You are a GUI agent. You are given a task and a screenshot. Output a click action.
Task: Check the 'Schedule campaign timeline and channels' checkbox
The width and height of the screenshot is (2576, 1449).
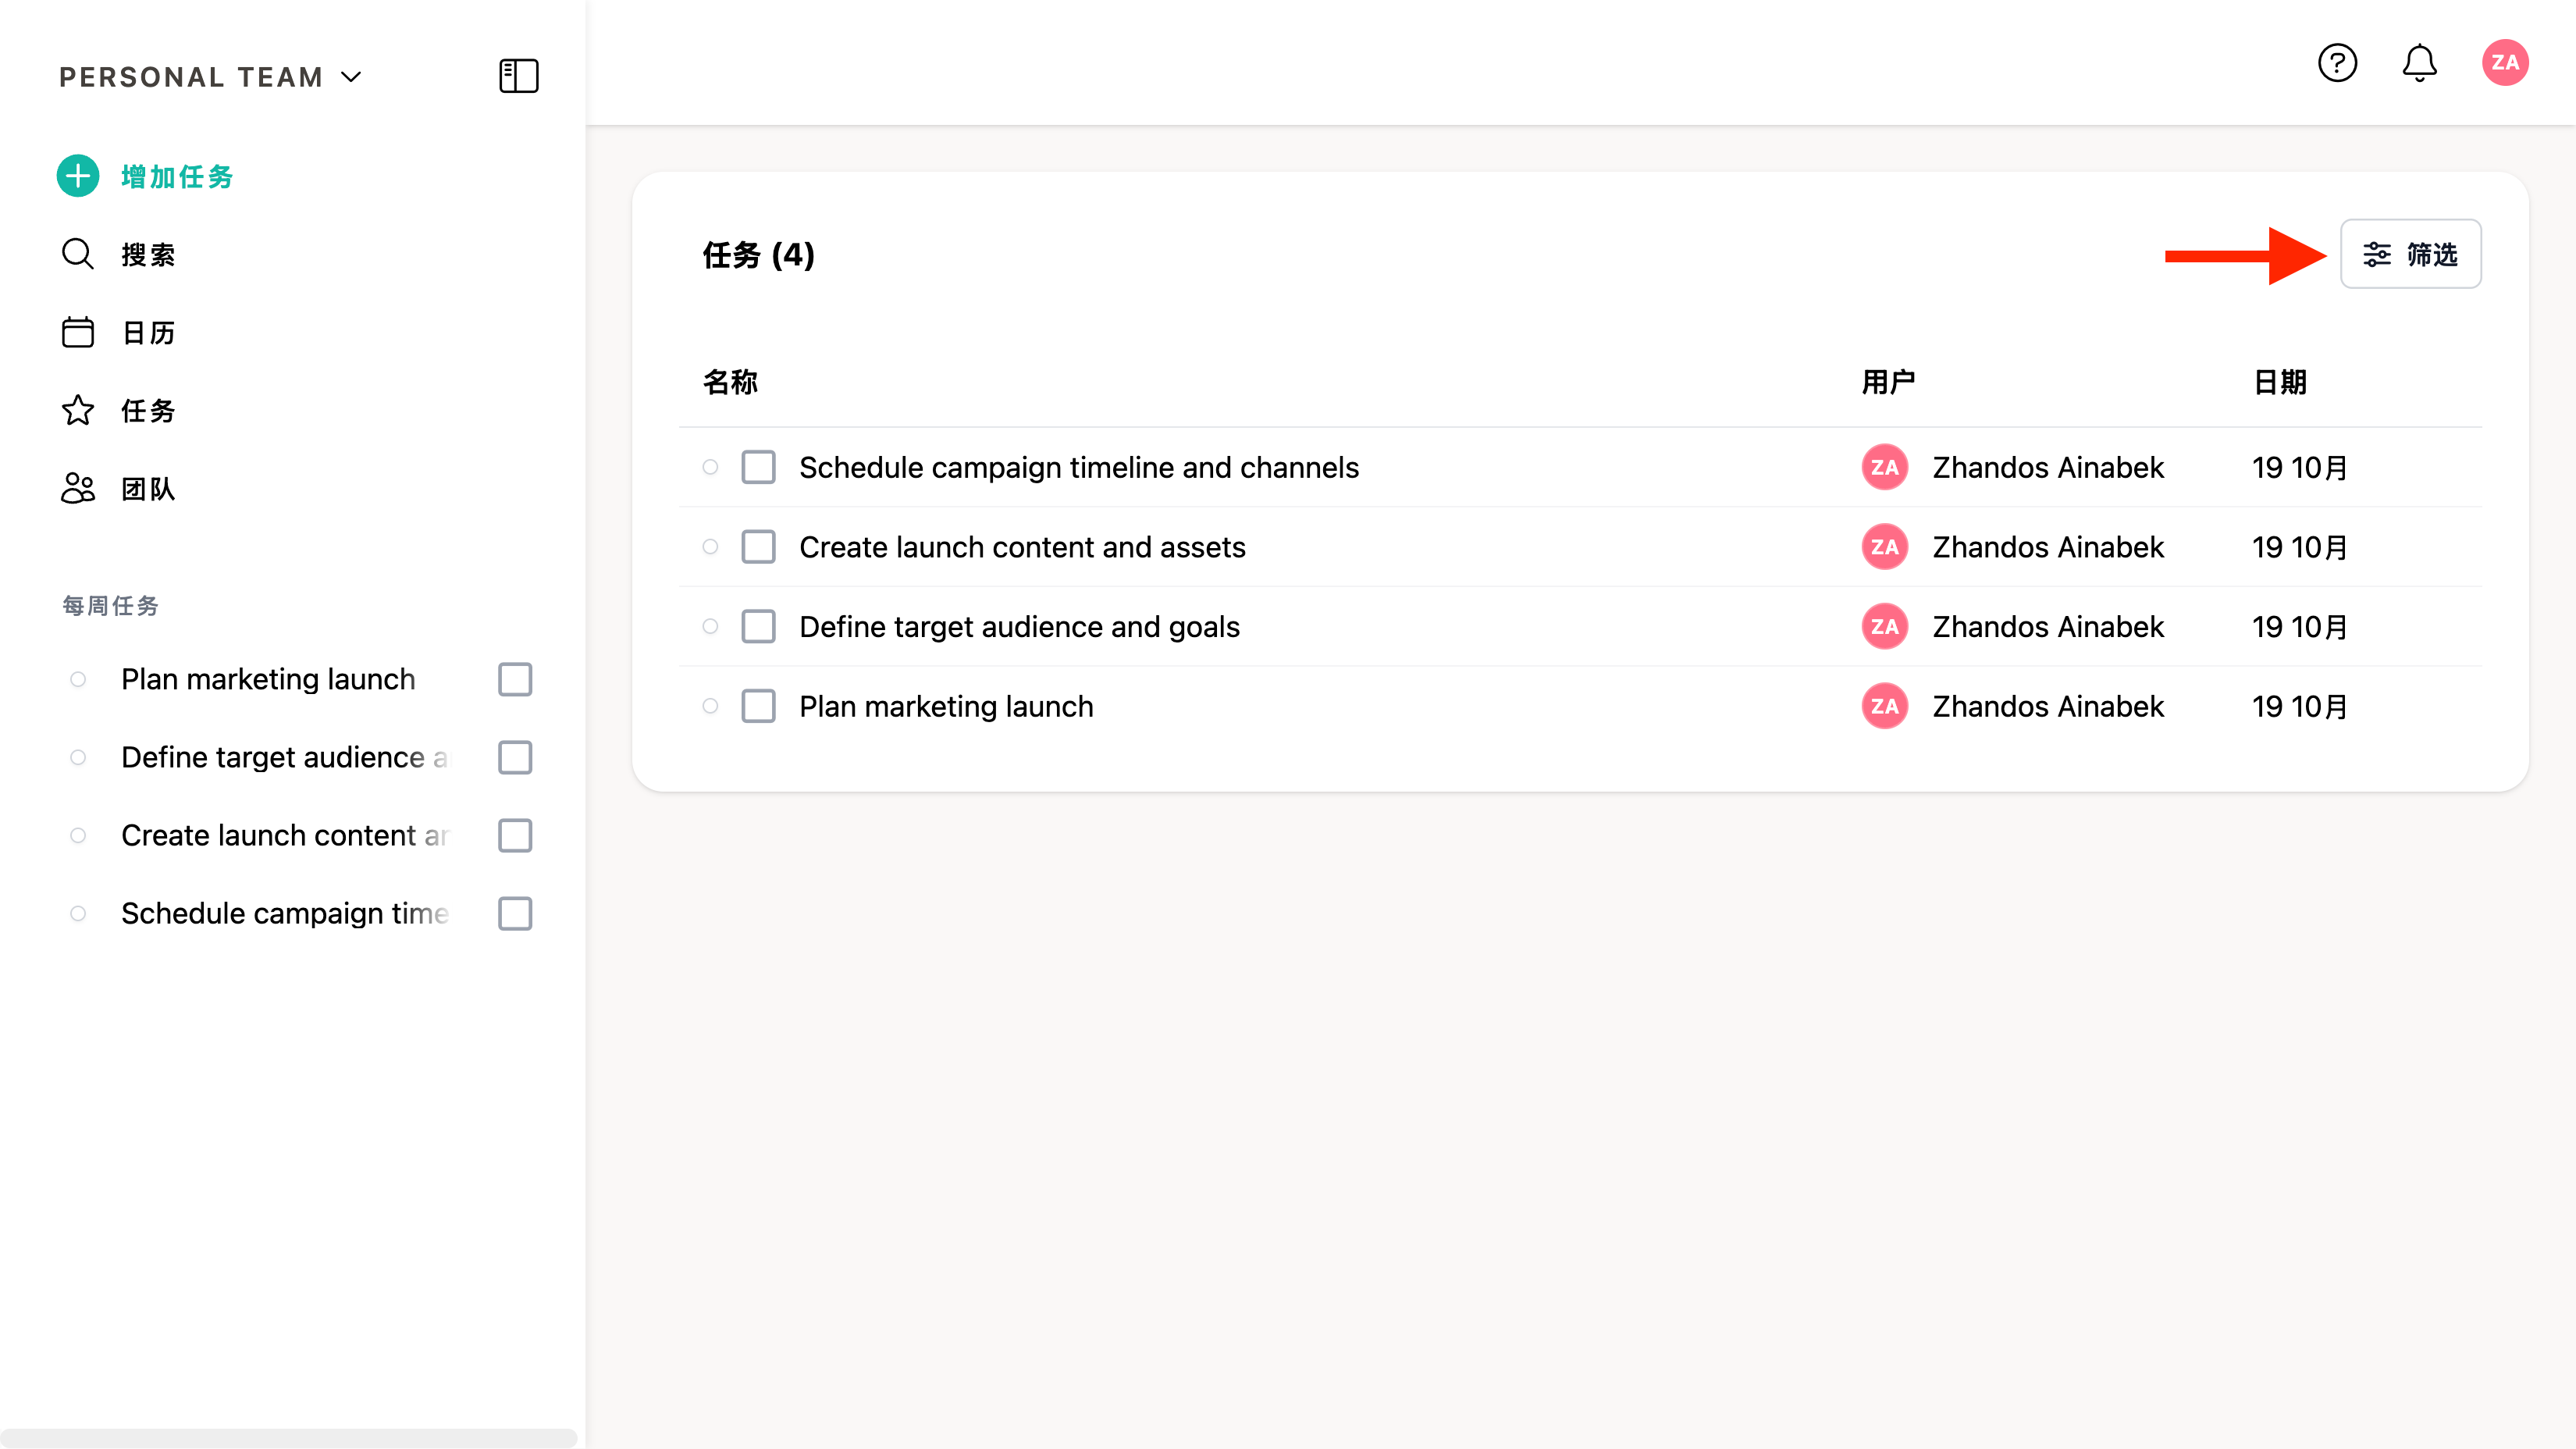point(758,467)
